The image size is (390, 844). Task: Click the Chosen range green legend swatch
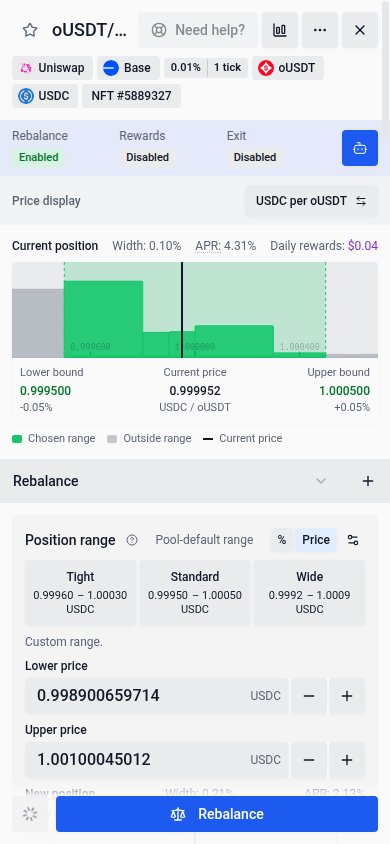tap(17, 439)
